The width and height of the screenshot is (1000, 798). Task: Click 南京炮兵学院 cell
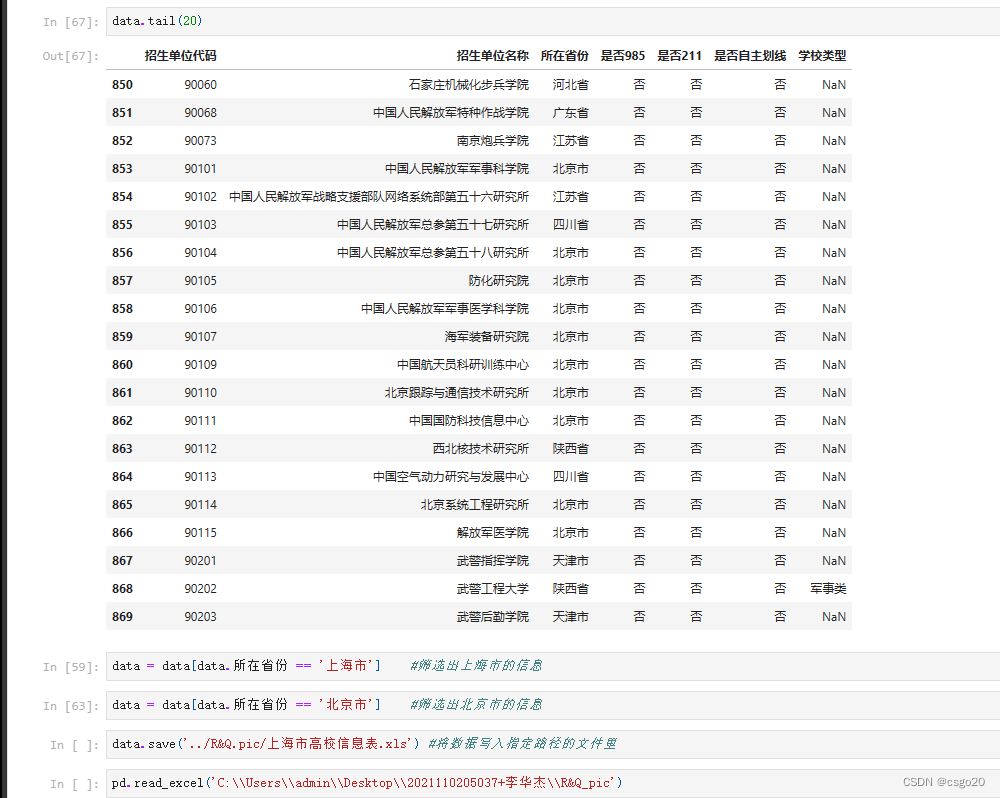pos(492,141)
